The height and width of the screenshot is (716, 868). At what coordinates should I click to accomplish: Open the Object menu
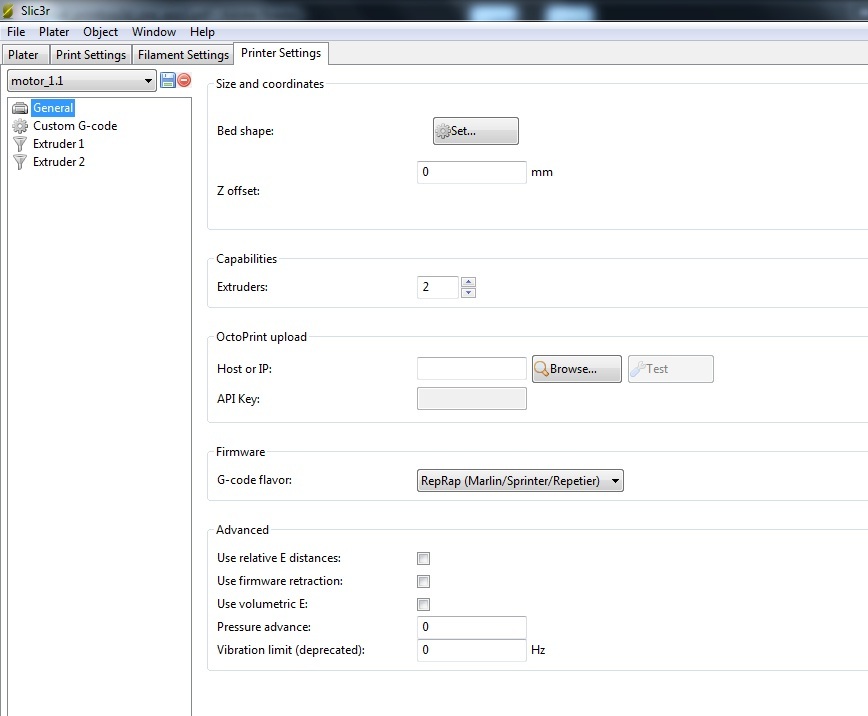click(100, 32)
